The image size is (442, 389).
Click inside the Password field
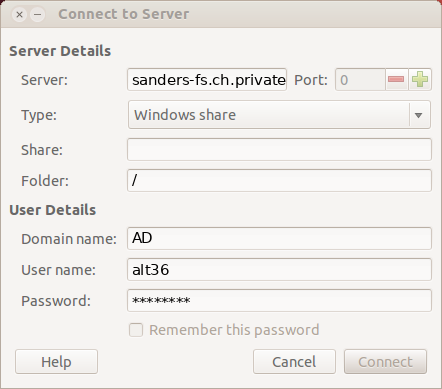pos(279,301)
